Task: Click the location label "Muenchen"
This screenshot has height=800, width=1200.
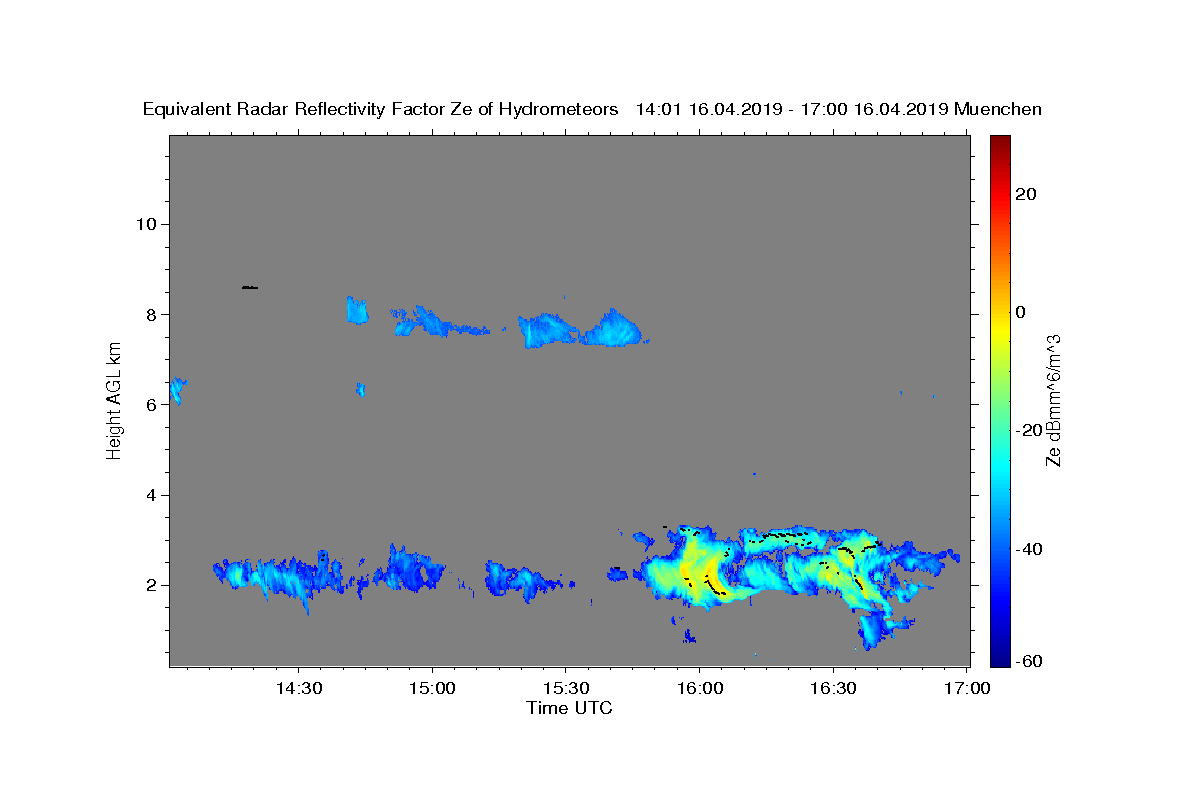Action: pyautogui.click(x=999, y=109)
